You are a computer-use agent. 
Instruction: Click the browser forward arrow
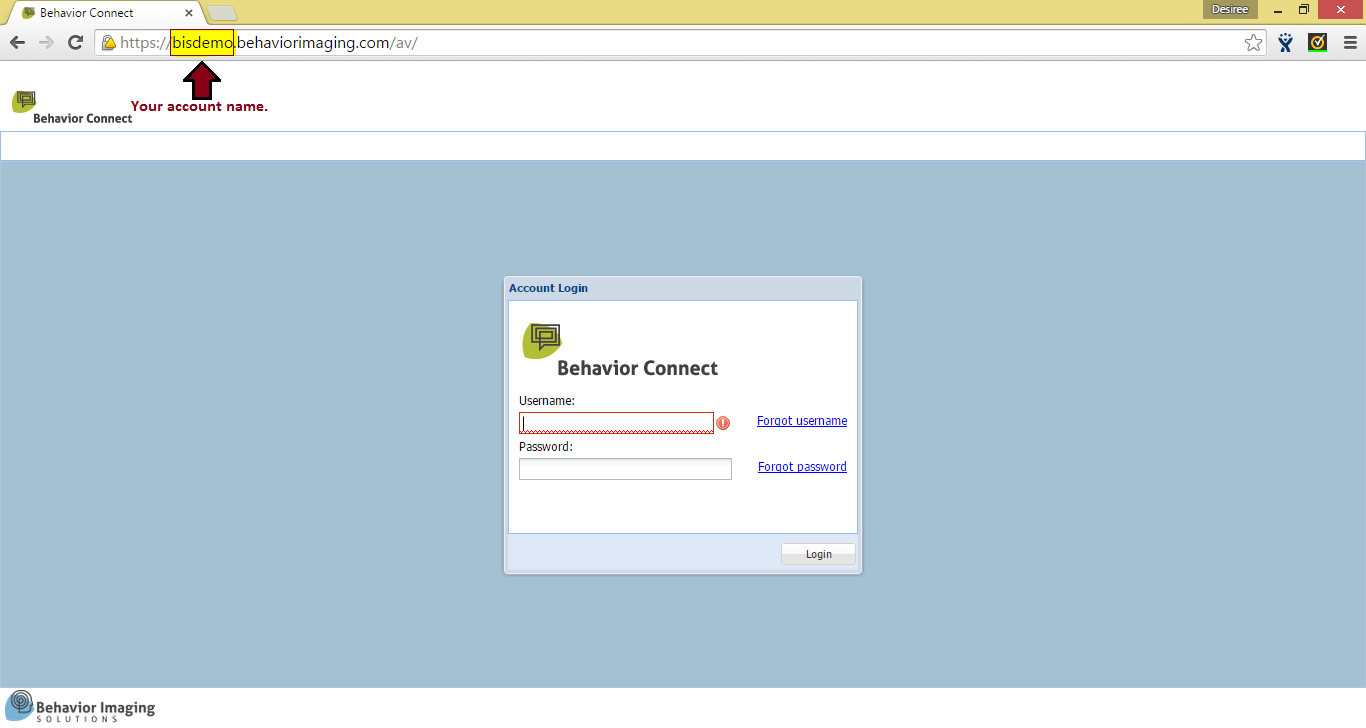click(46, 42)
